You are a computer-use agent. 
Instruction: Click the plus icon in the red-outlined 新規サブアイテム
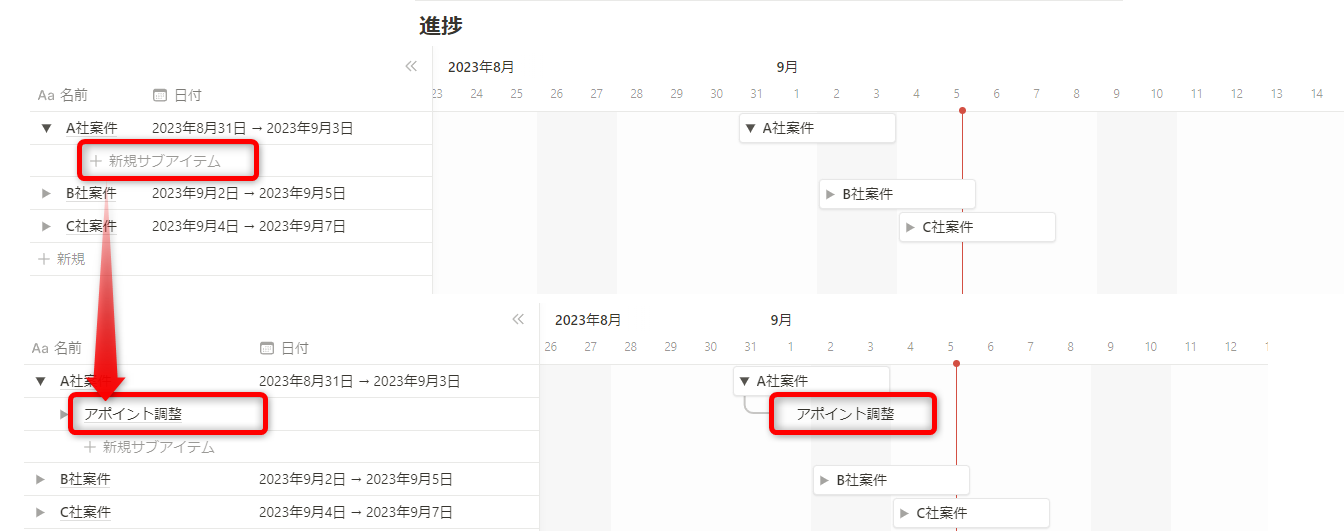96,160
